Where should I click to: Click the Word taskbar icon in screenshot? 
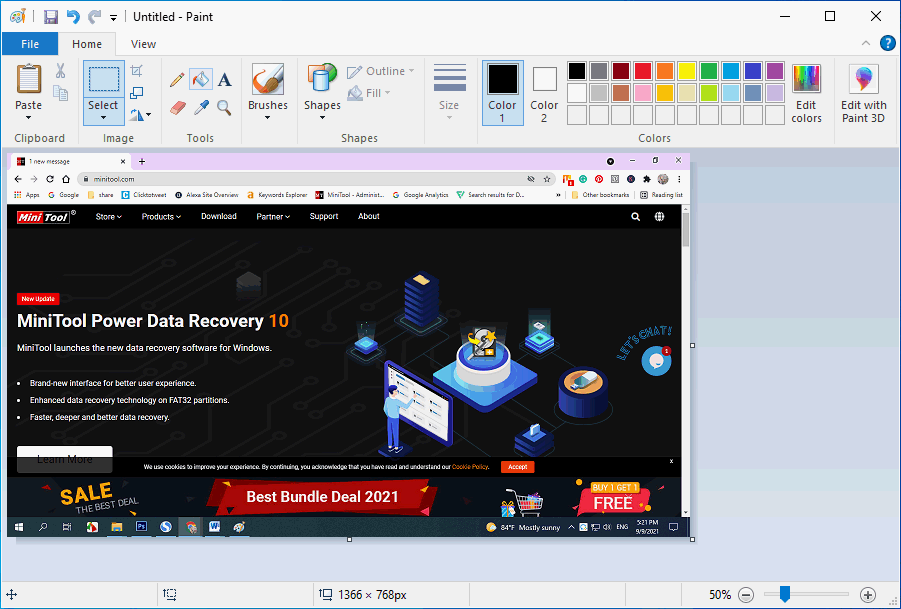point(214,526)
